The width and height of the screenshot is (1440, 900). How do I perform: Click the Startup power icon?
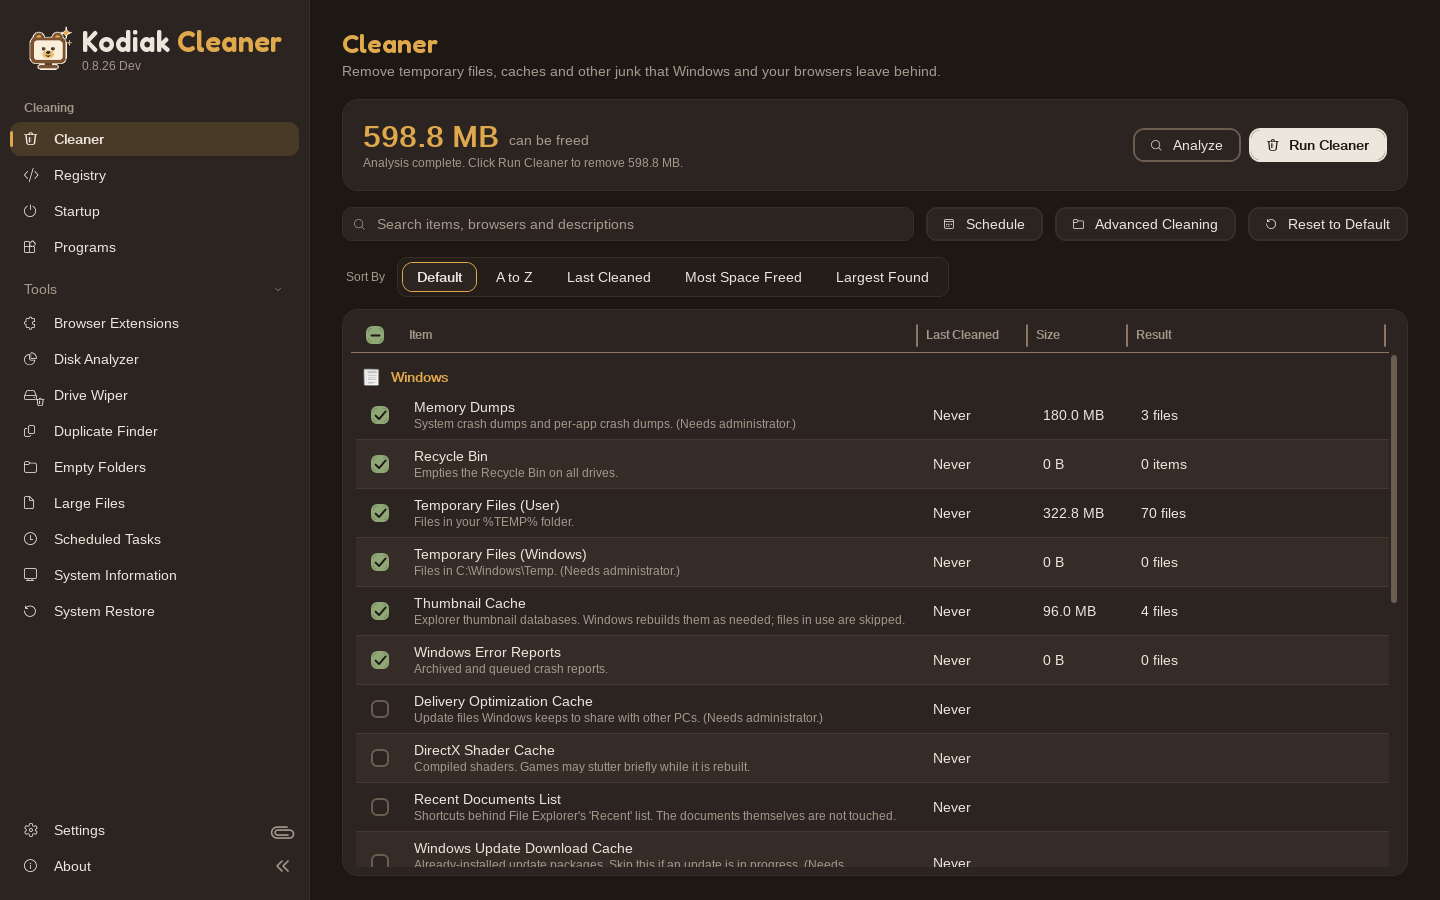(x=31, y=211)
